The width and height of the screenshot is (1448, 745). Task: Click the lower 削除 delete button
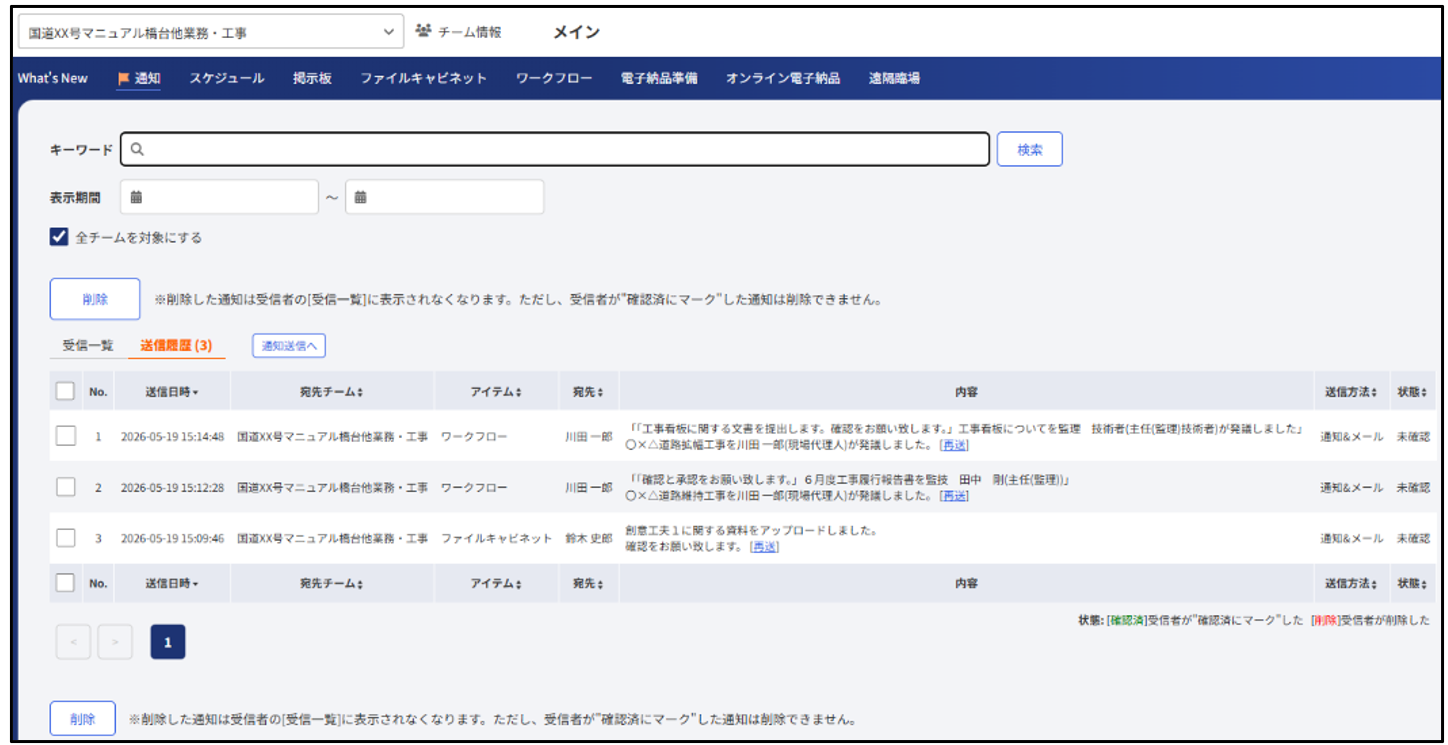pyautogui.click(x=83, y=719)
